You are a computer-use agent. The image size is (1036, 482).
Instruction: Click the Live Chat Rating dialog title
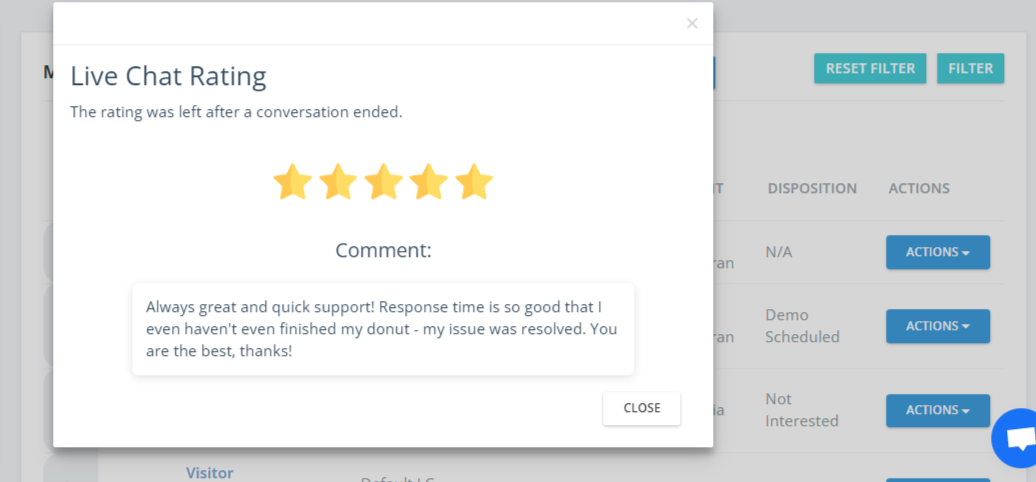[168, 77]
